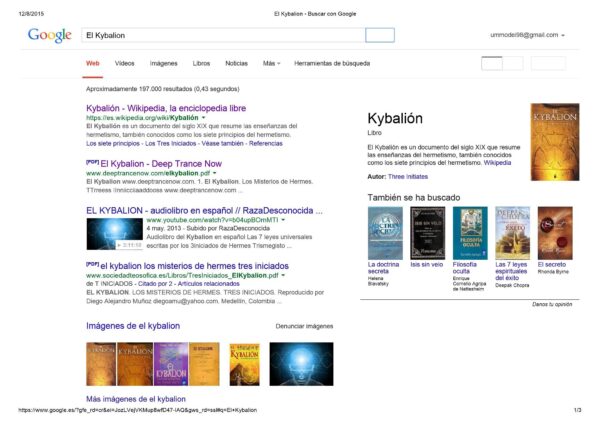Screen dimensions: 600x424
Task: Expand the arrow next to es.wikipedia.org URL
Action: tap(204, 118)
